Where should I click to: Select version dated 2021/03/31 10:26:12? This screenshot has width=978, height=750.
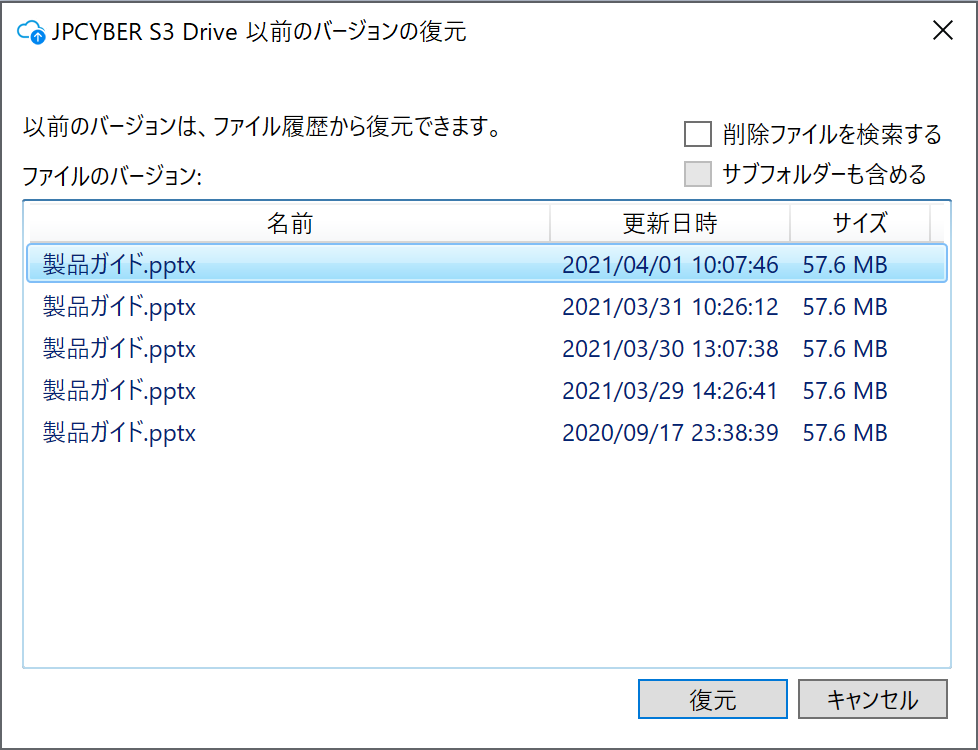tap(487, 306)
